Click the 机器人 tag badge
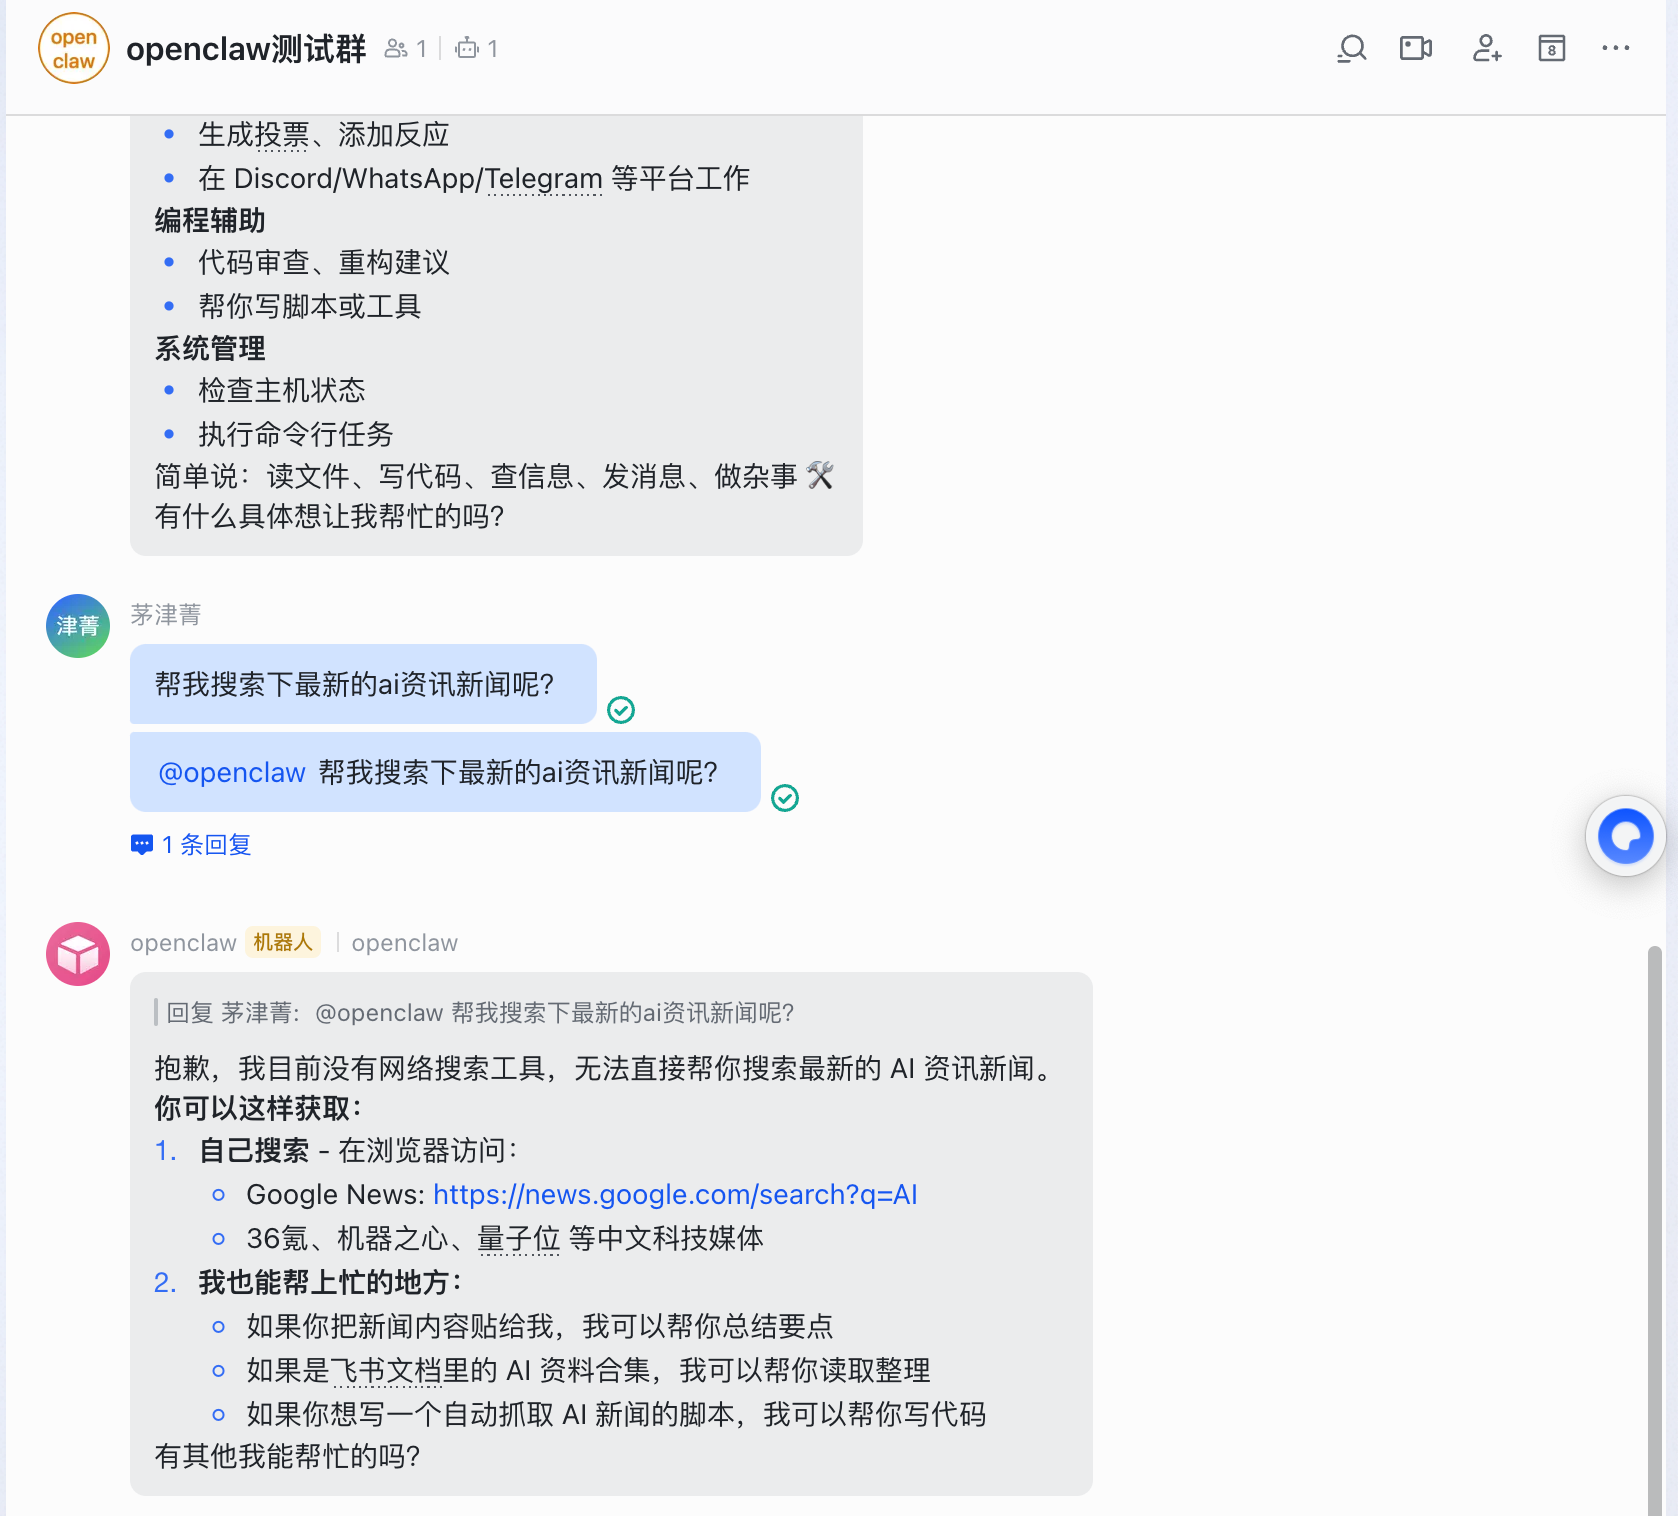The image size is (1678, 1516). point(283,943)
